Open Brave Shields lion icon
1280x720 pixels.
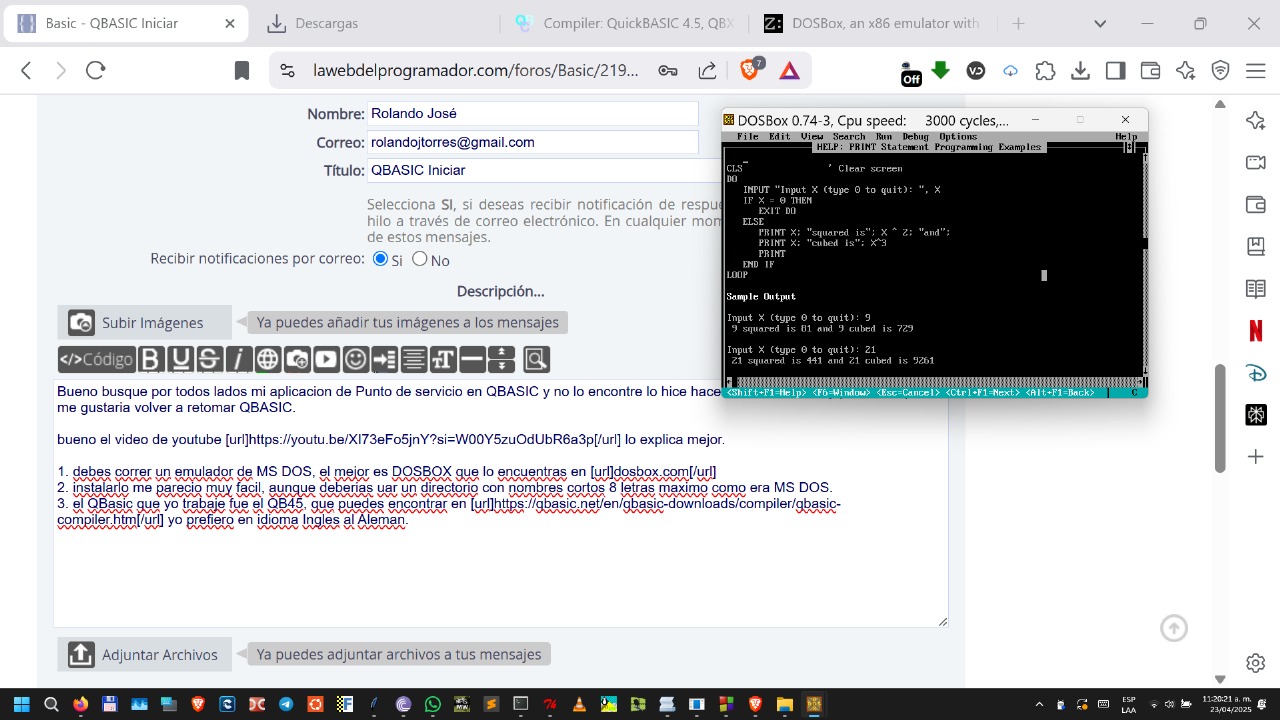749,70
